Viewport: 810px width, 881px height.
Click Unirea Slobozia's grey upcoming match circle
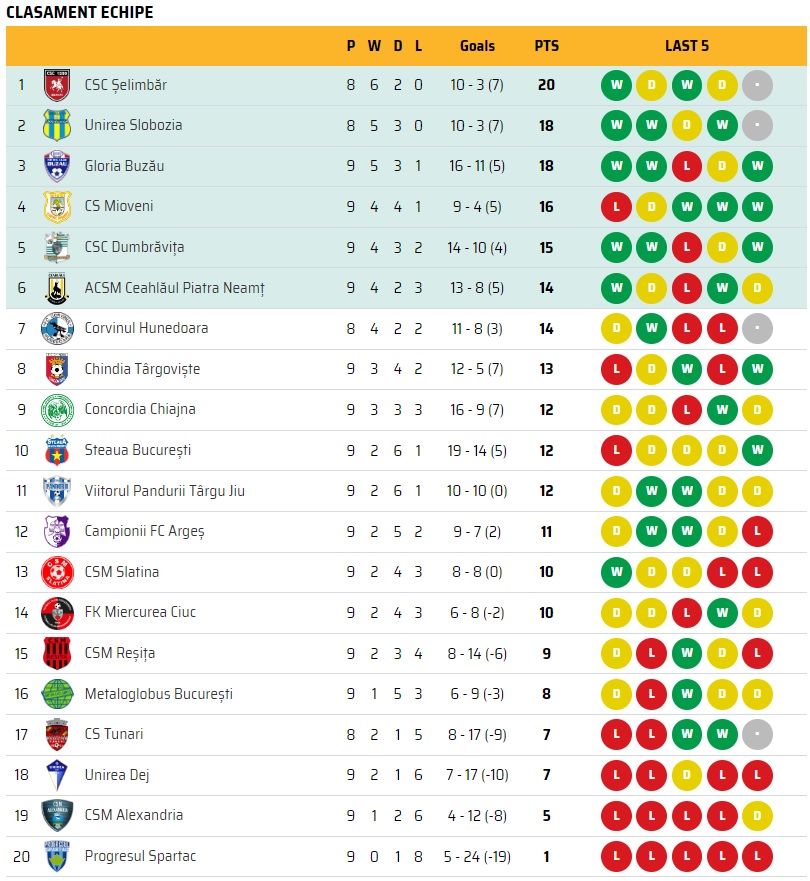coord(757,126)
